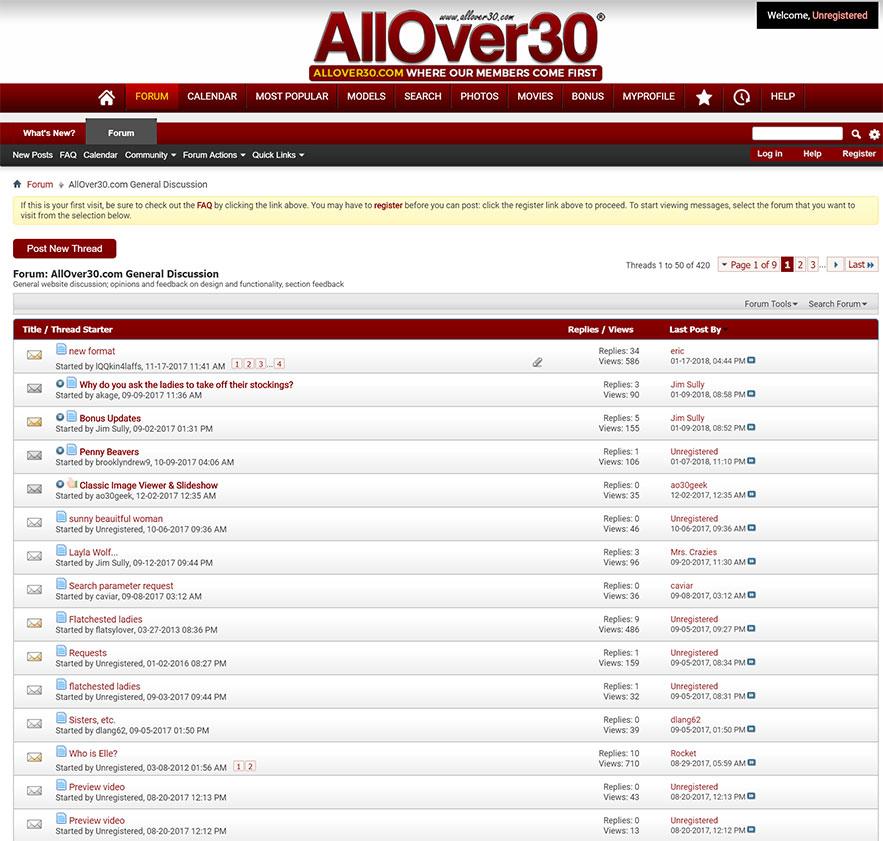Click the sticky icon next to 'Why do you ask the ladies'
Viewport: 883px width, 841px height.
[x=60, y=384]
